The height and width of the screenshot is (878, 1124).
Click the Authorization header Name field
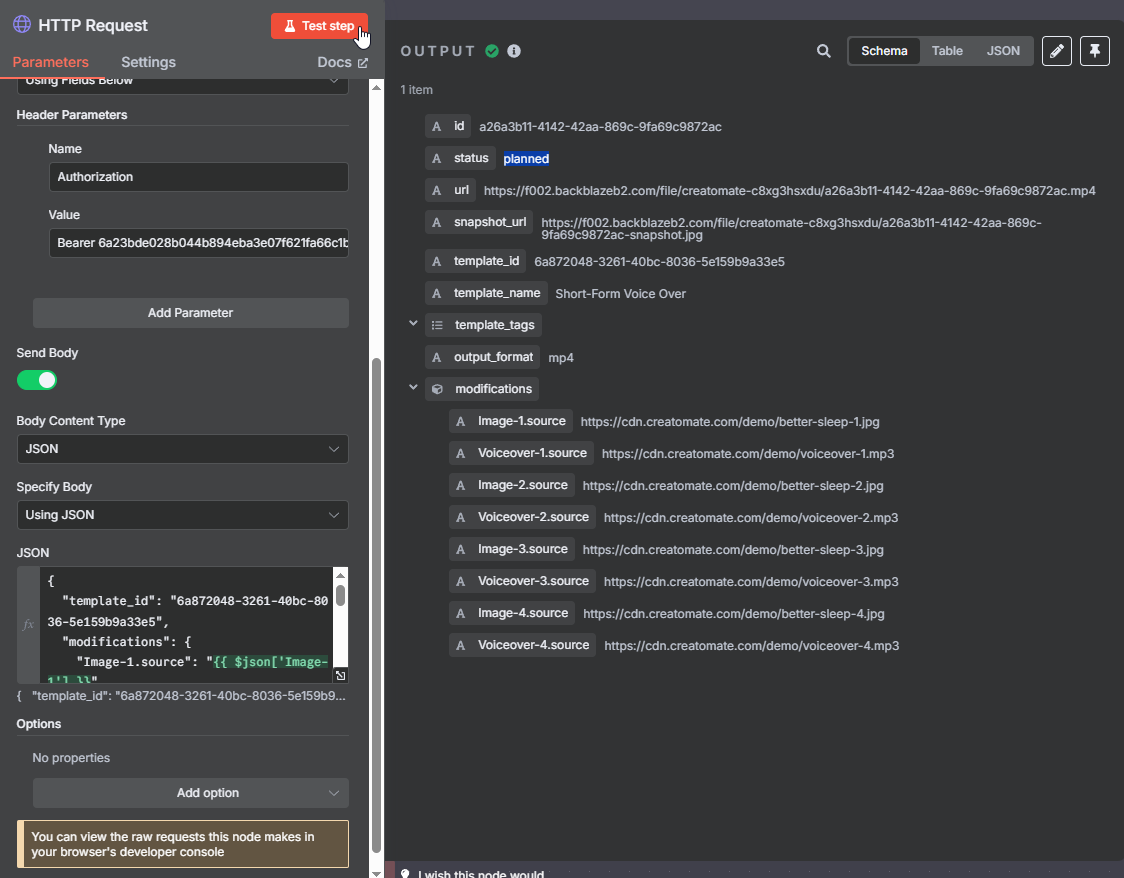(198, 177)
